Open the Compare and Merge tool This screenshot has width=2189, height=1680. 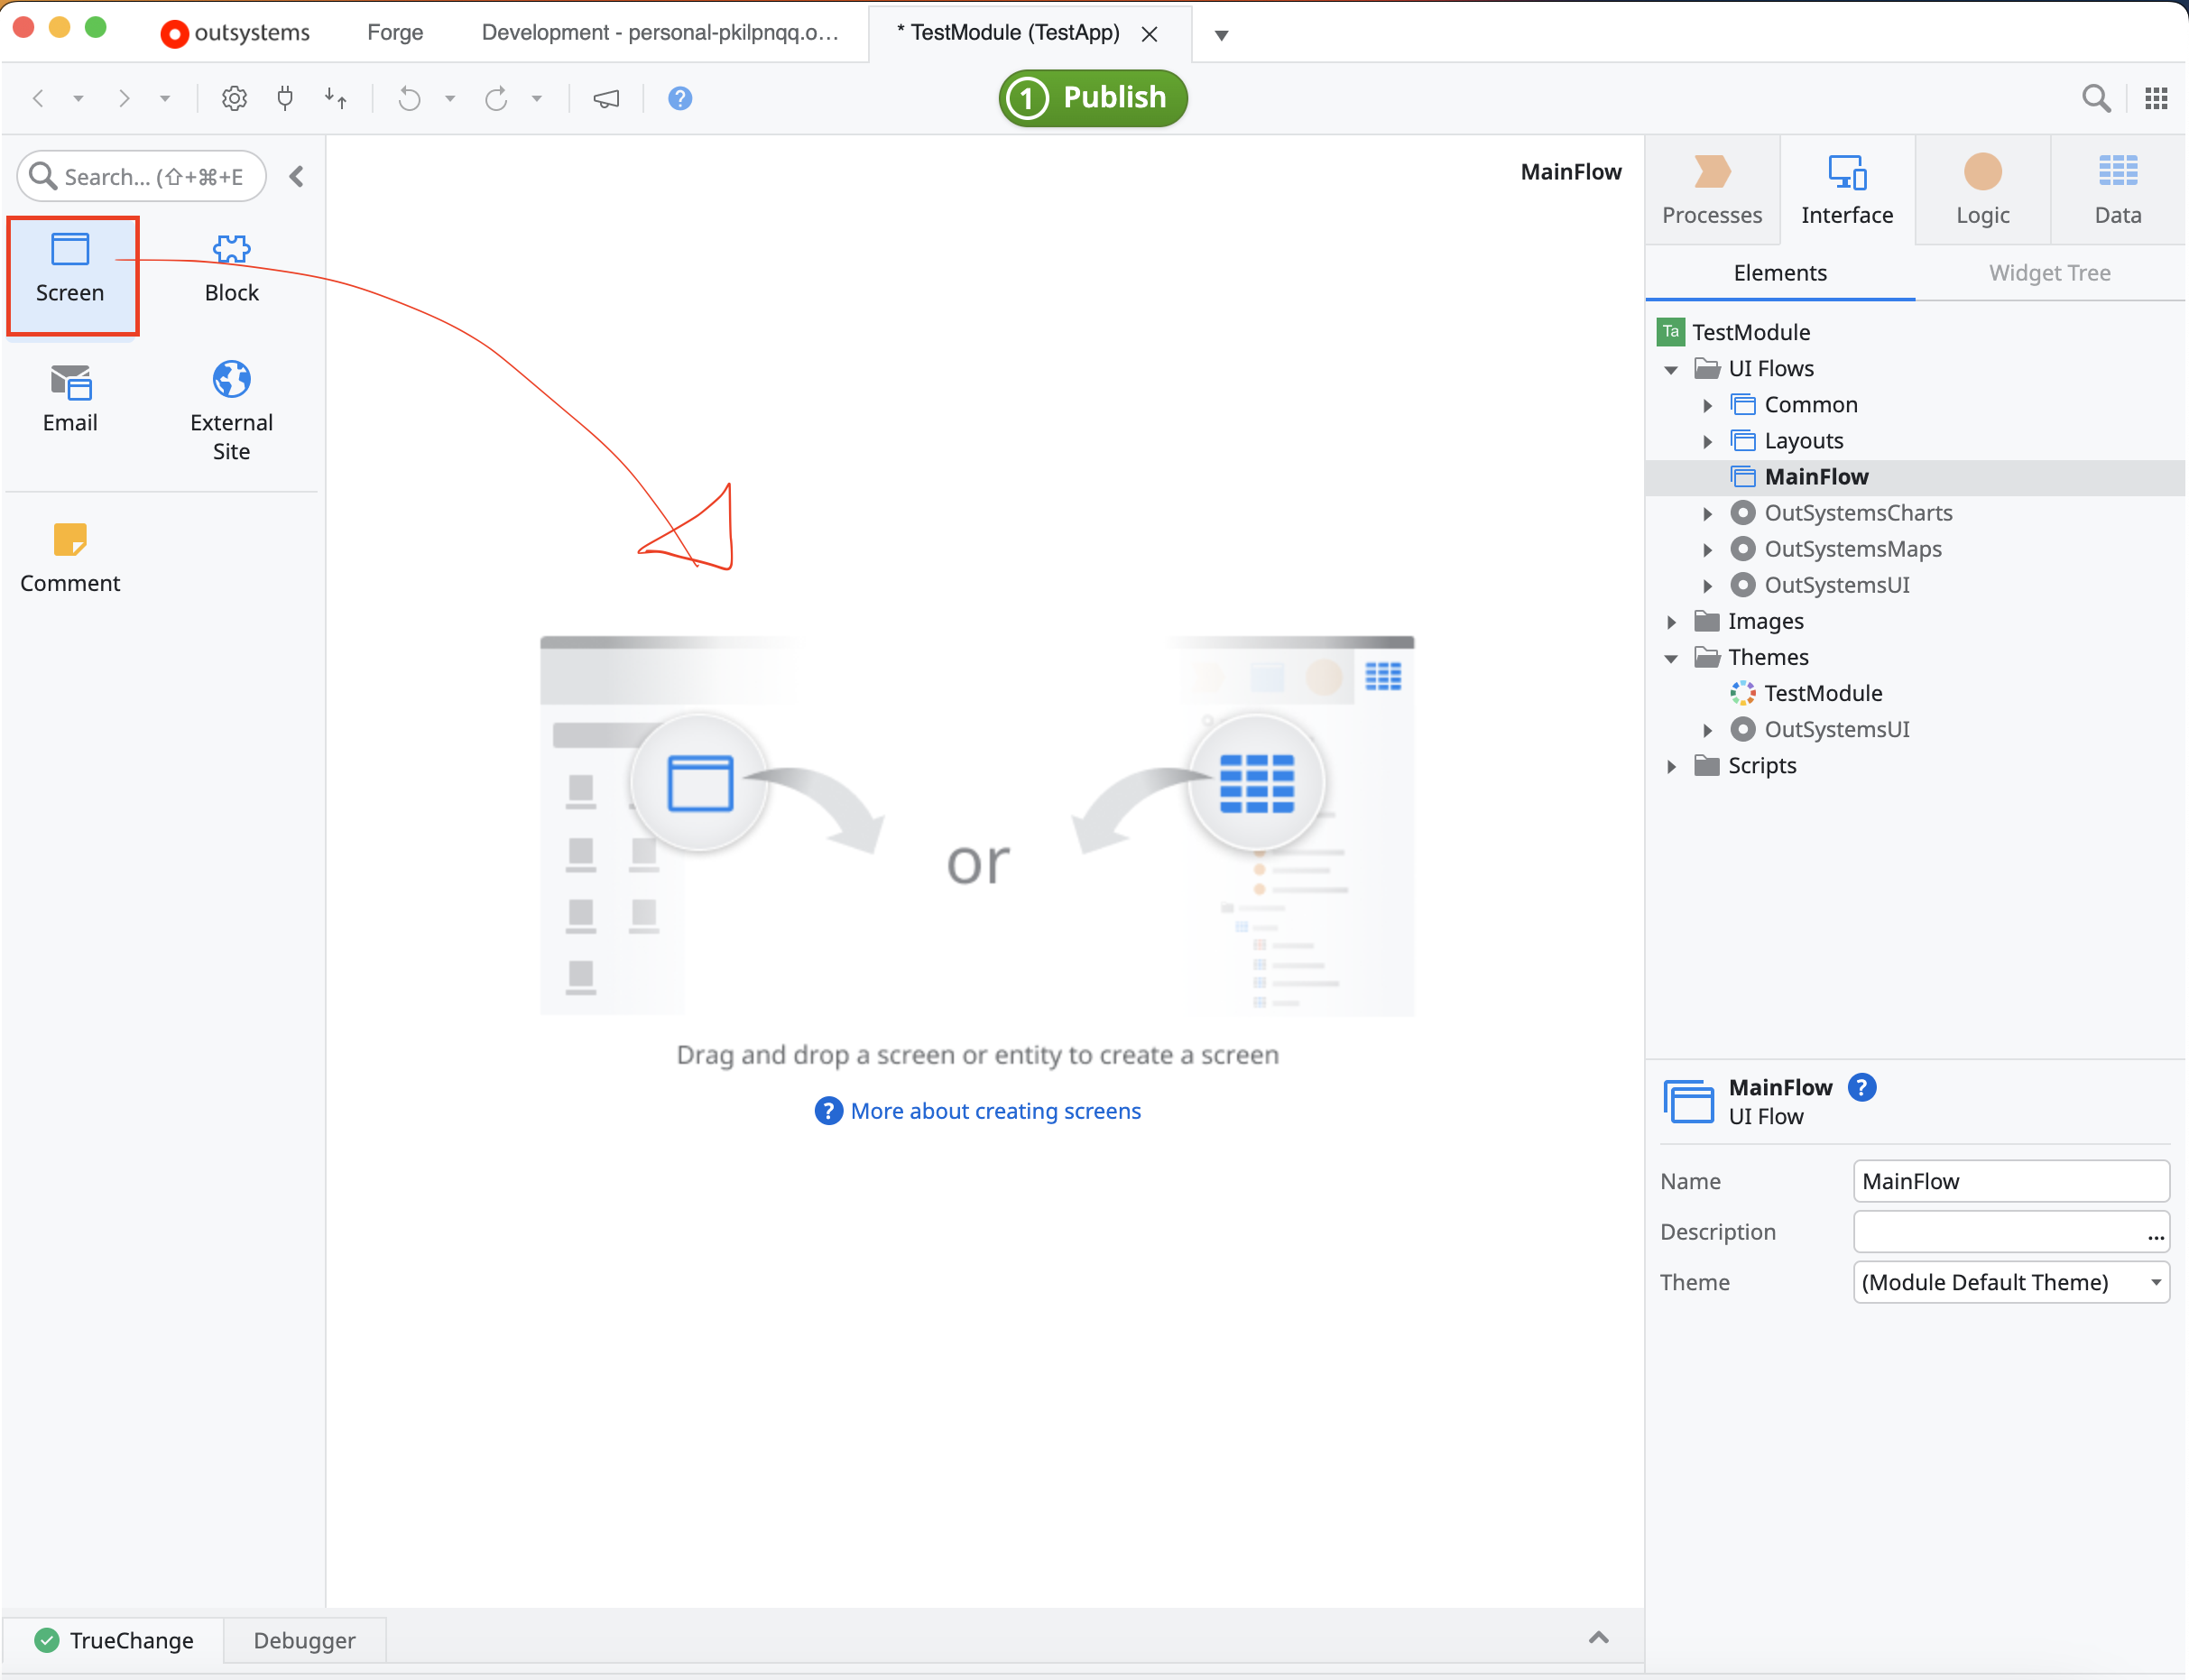(337, 98)
